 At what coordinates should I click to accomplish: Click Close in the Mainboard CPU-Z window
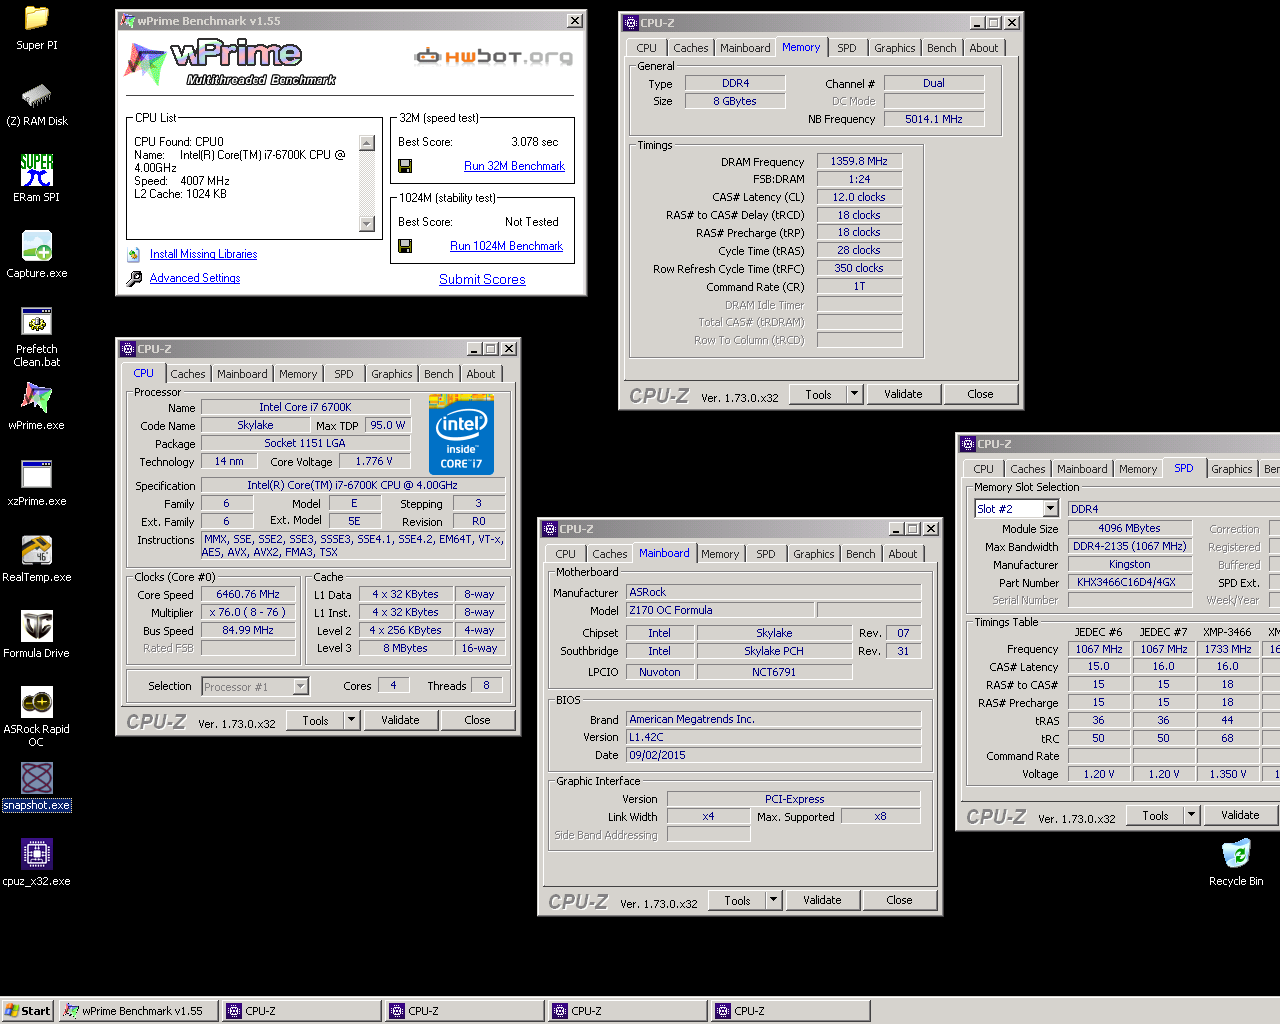coord(899,900)
